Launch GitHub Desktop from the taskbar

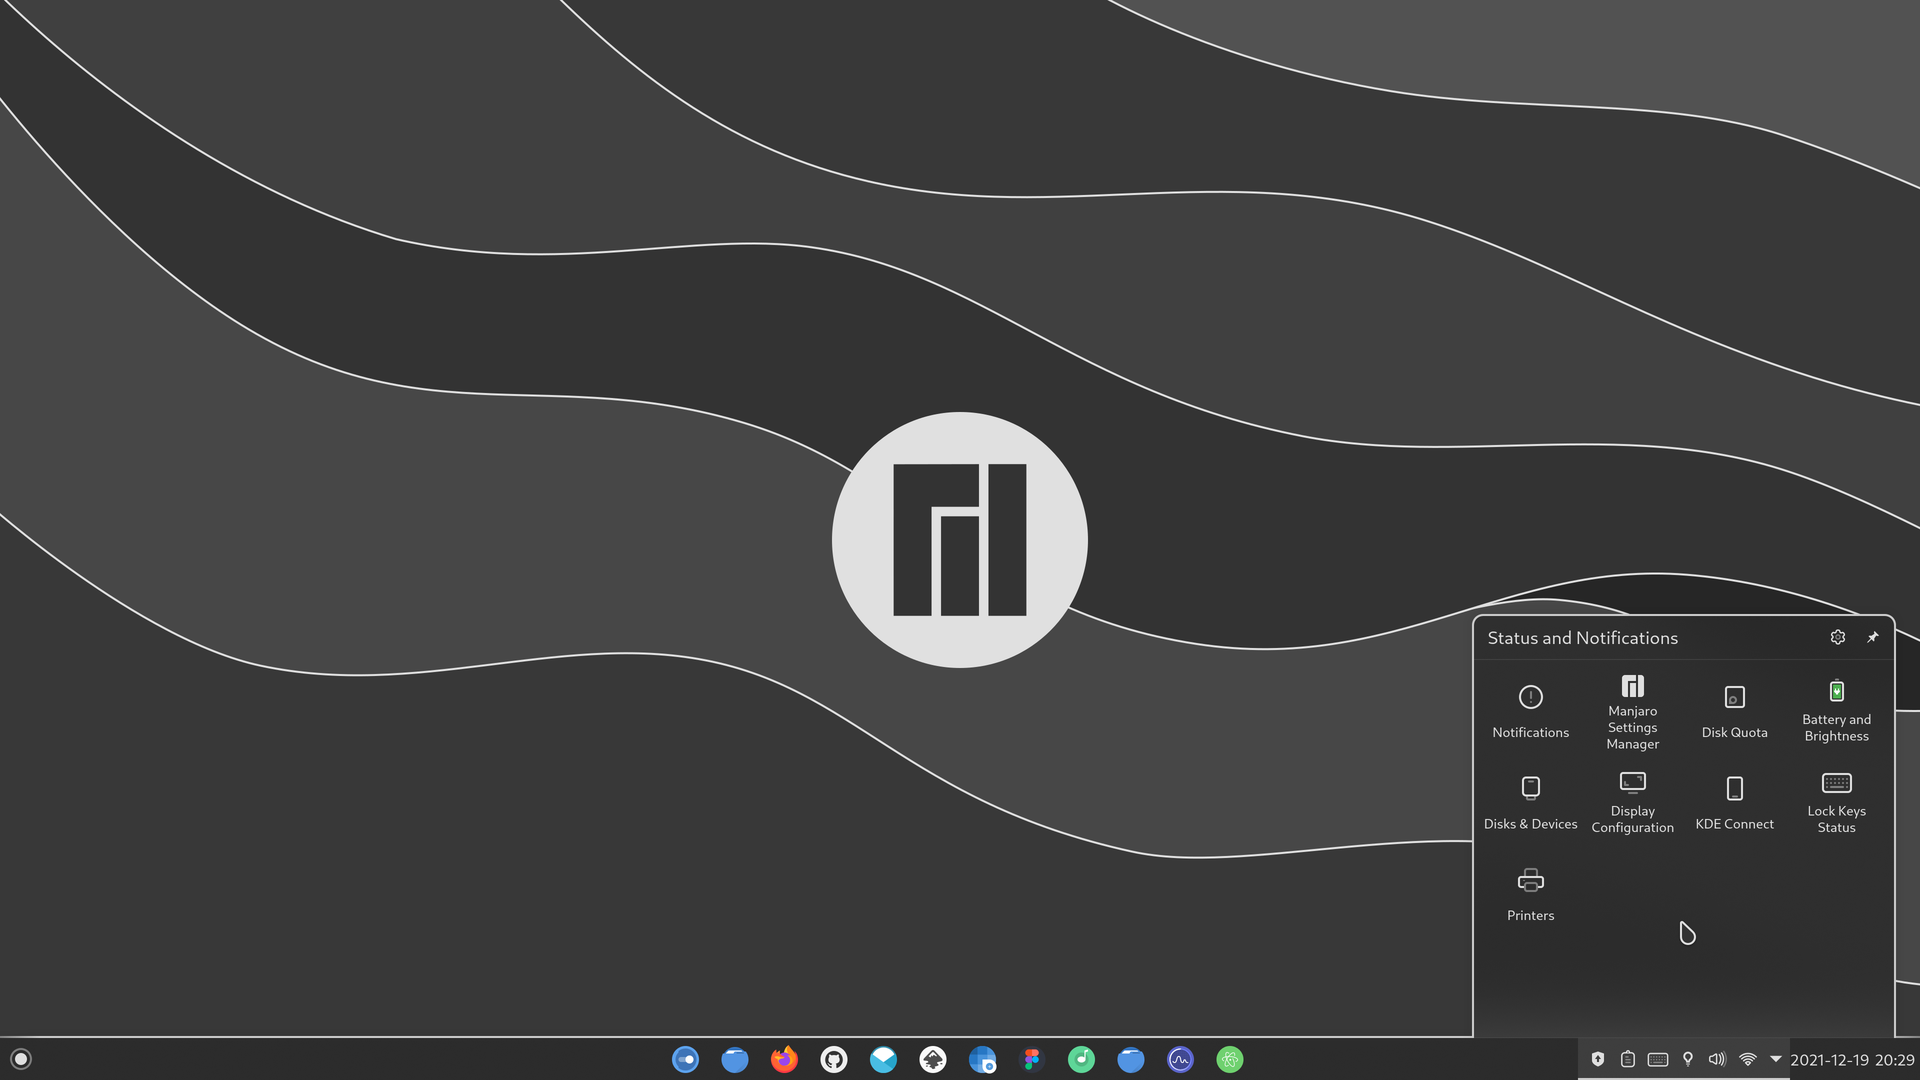(834, 1059)
